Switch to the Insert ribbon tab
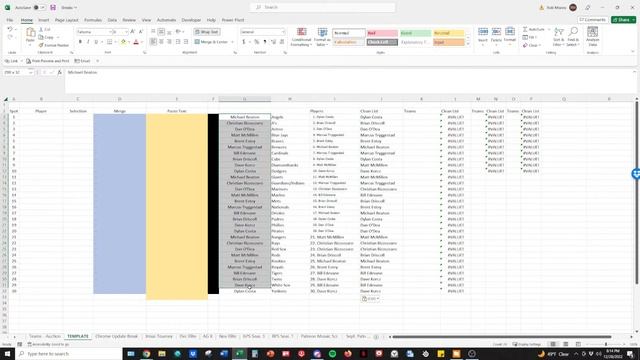The image size is (640, 360). (x=44, y=20)
